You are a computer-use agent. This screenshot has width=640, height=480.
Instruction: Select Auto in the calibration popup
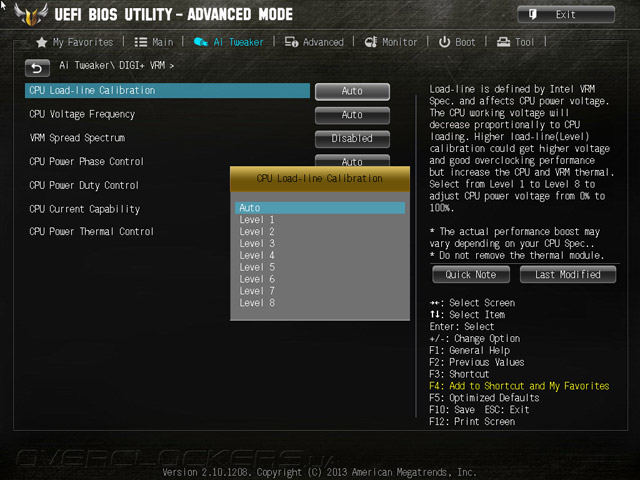coord(320,208)
